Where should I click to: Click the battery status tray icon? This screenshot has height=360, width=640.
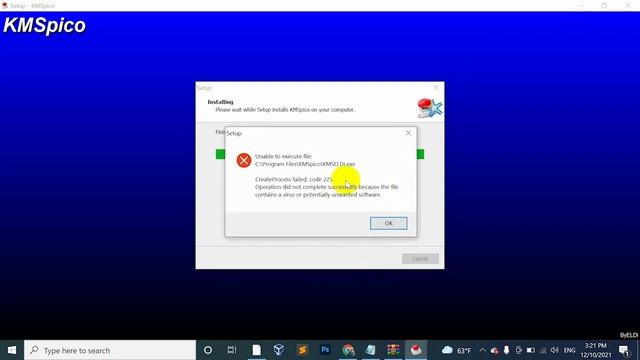(531, 350)
